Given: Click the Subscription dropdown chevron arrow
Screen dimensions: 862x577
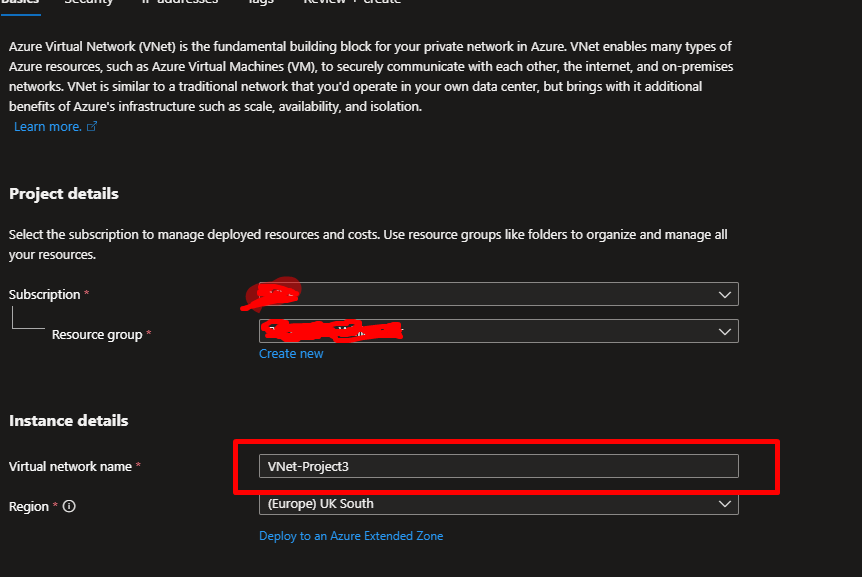Looking at the screenshot, I should pos(725,295).
